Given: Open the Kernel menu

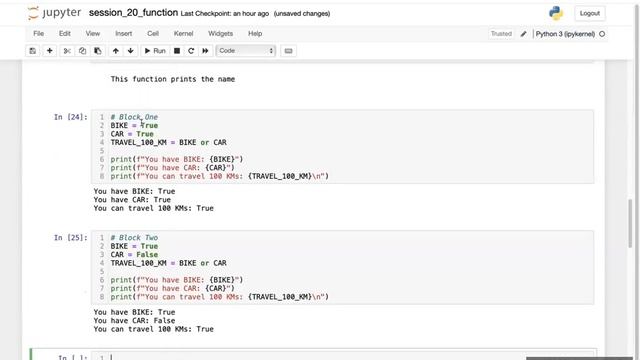Looking at the screenshot, I should (183, 33).
